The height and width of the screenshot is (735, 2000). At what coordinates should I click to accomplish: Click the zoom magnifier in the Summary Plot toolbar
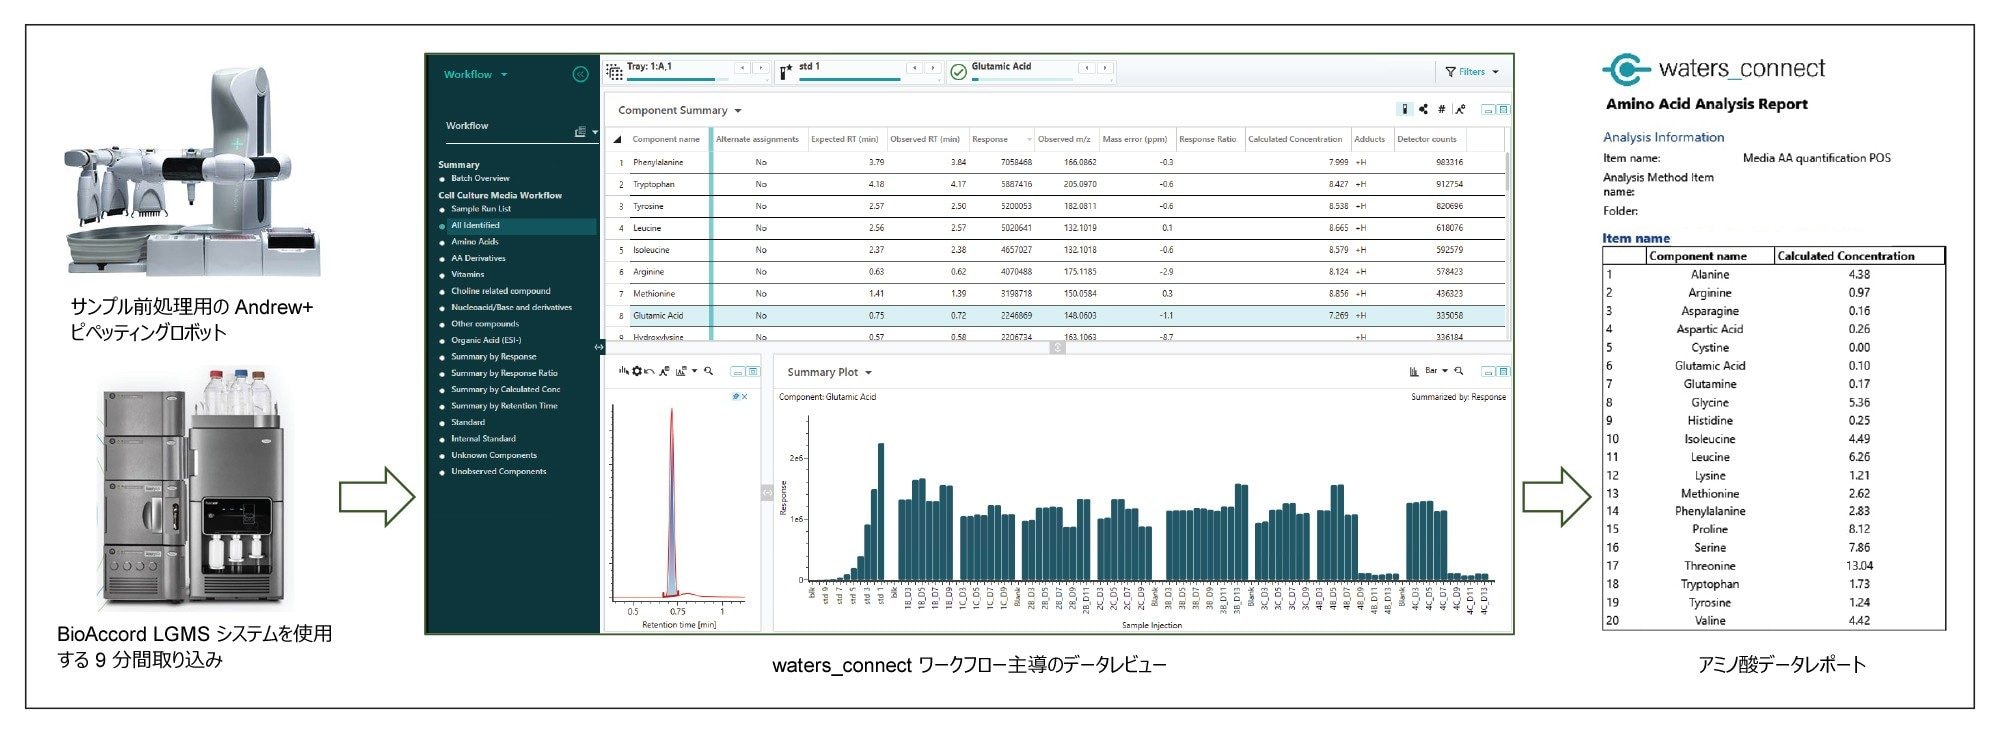click(1459, 371)
